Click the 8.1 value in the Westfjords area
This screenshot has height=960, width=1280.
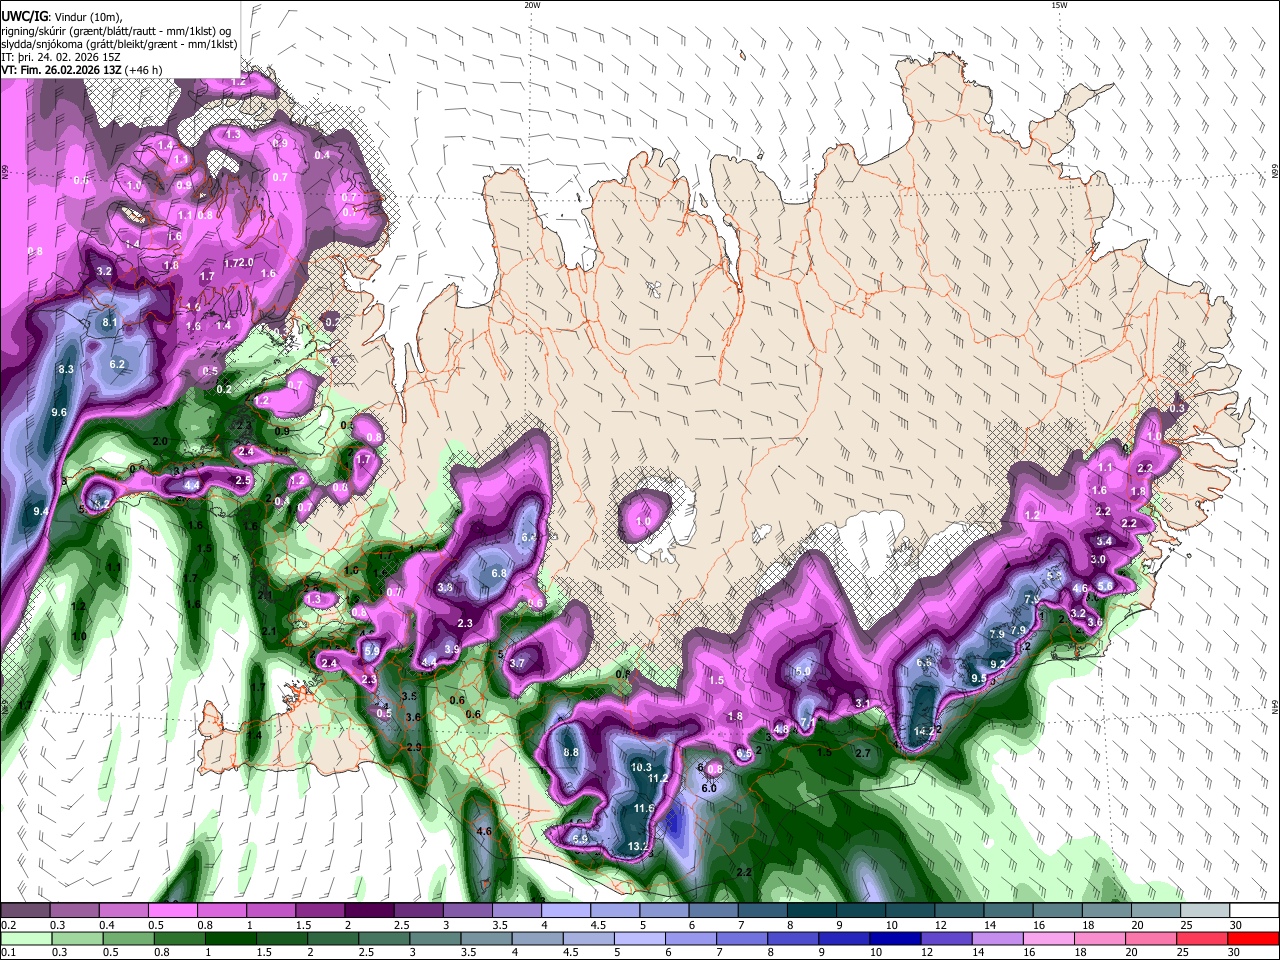[x=110, y=322]
